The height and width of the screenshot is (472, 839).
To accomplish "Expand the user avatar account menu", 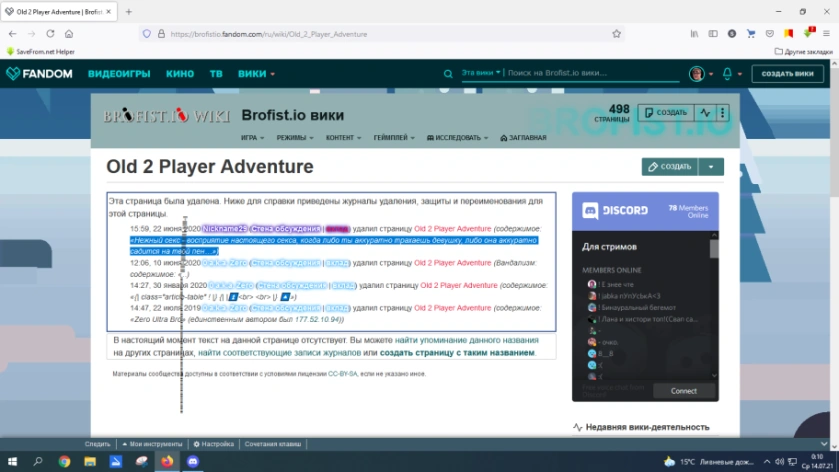I will point(701,74).
